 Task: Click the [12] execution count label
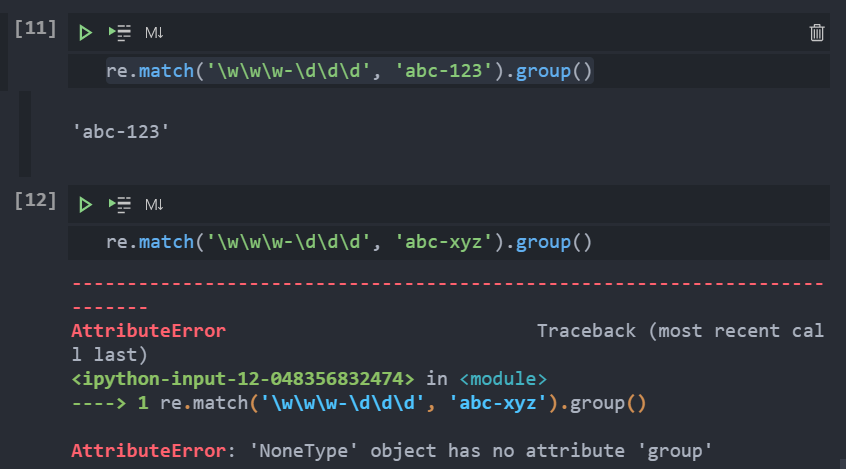tap(35, 200)
